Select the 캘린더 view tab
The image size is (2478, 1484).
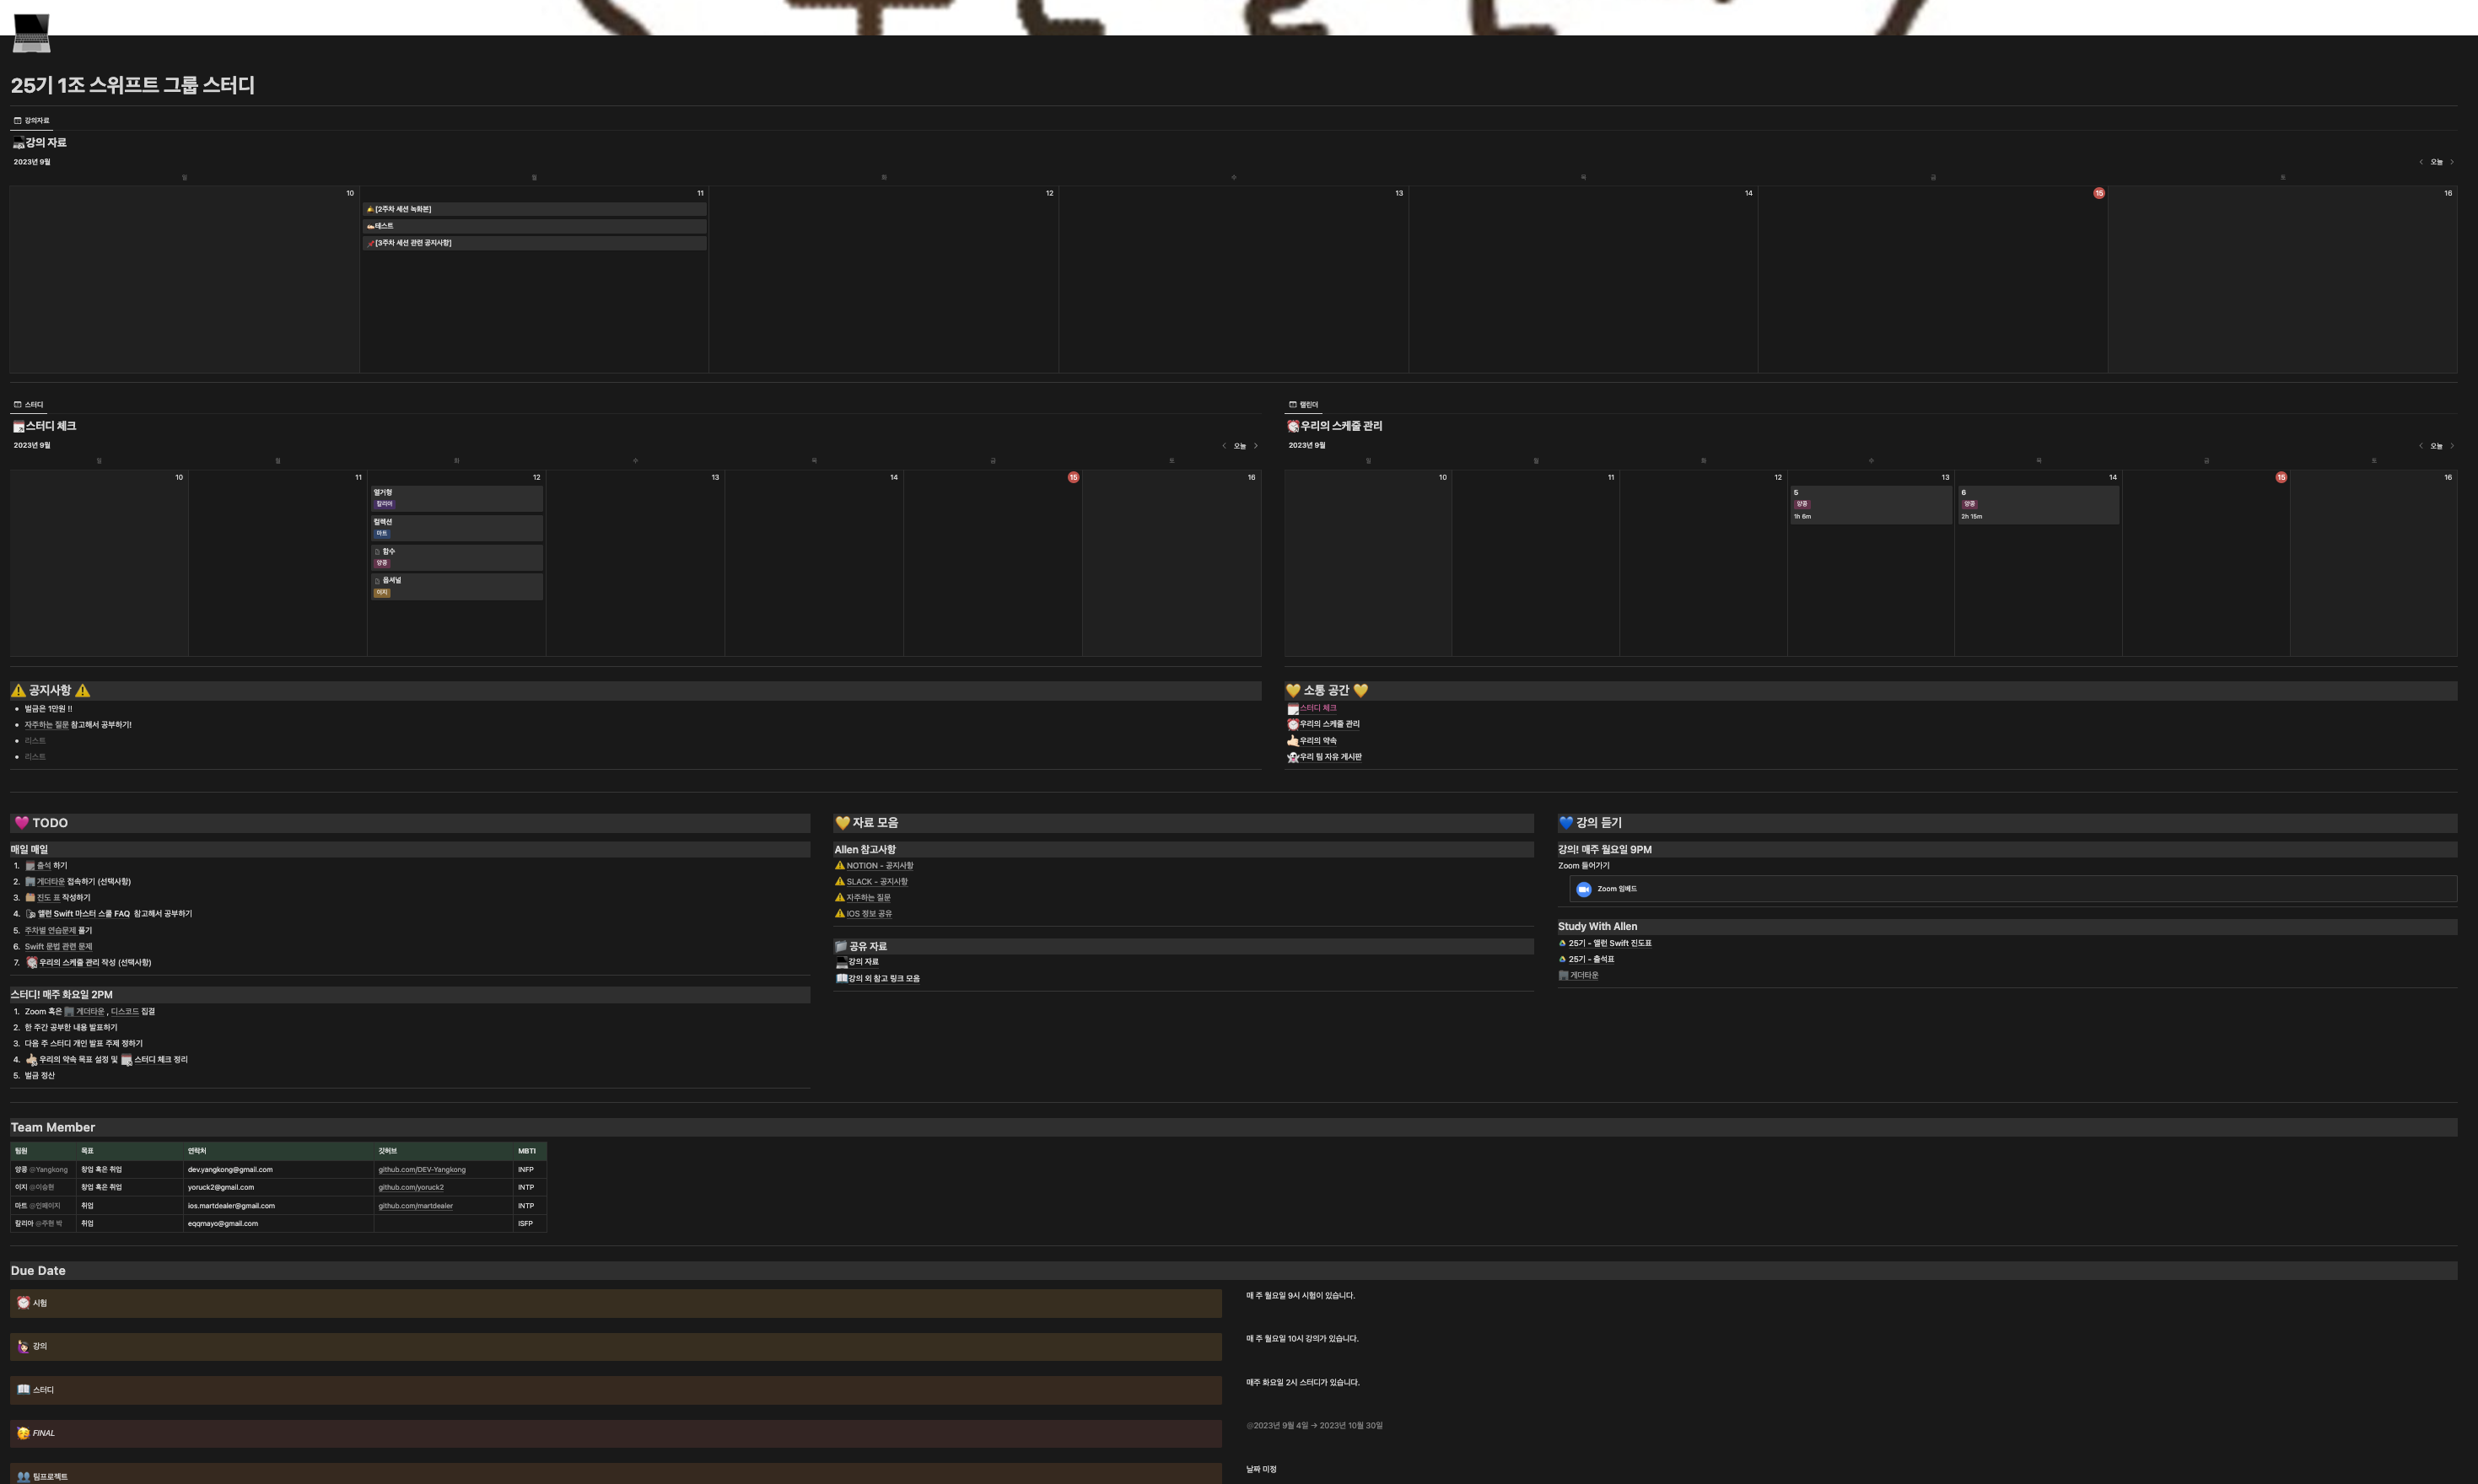(x=1303, y=405)
